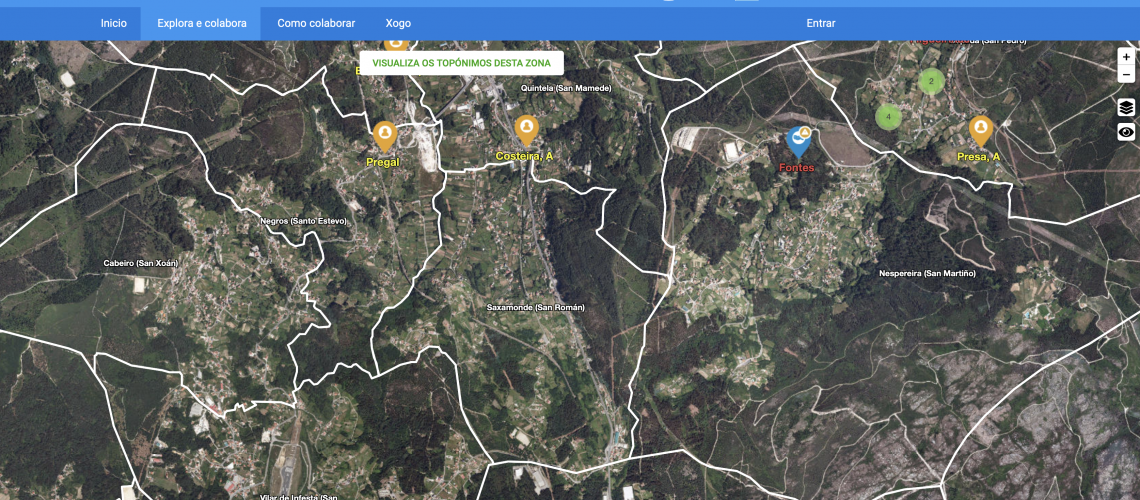Click Visualiza os topónimos desta zona button
This screenshot has height=500, width=1140.
click(x=462, y=63)
